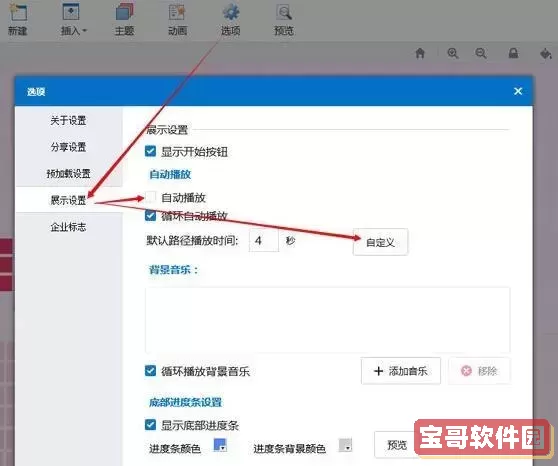558x466 pixels.
Task: Close the 选项 dialog with X
Action: [x=518, y=91]
